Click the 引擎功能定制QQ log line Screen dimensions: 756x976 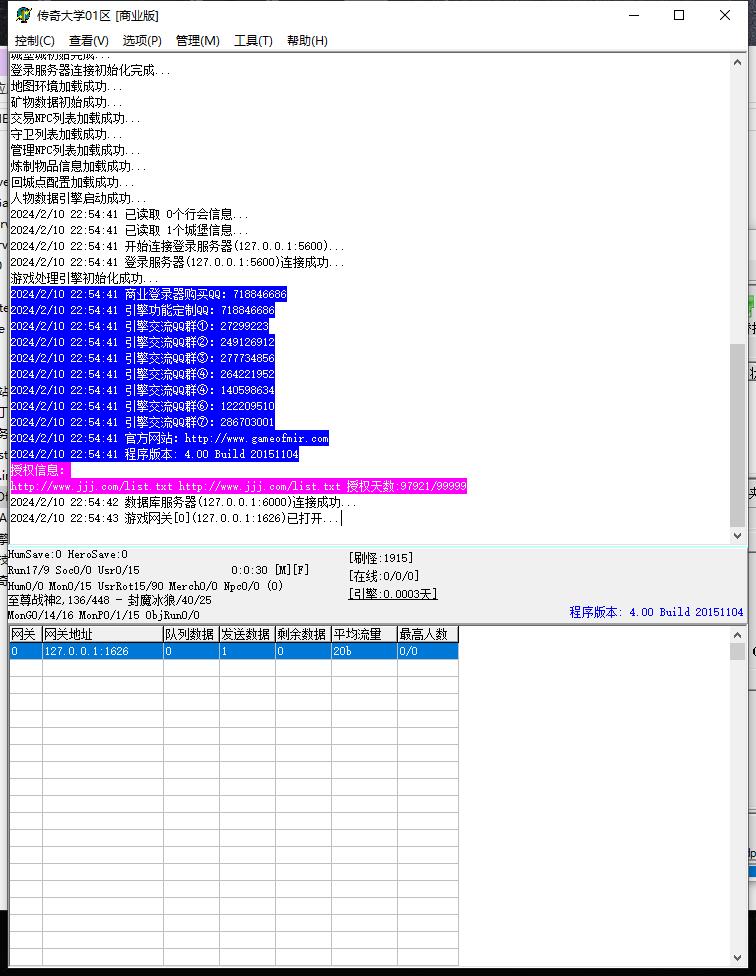[142, 310]
